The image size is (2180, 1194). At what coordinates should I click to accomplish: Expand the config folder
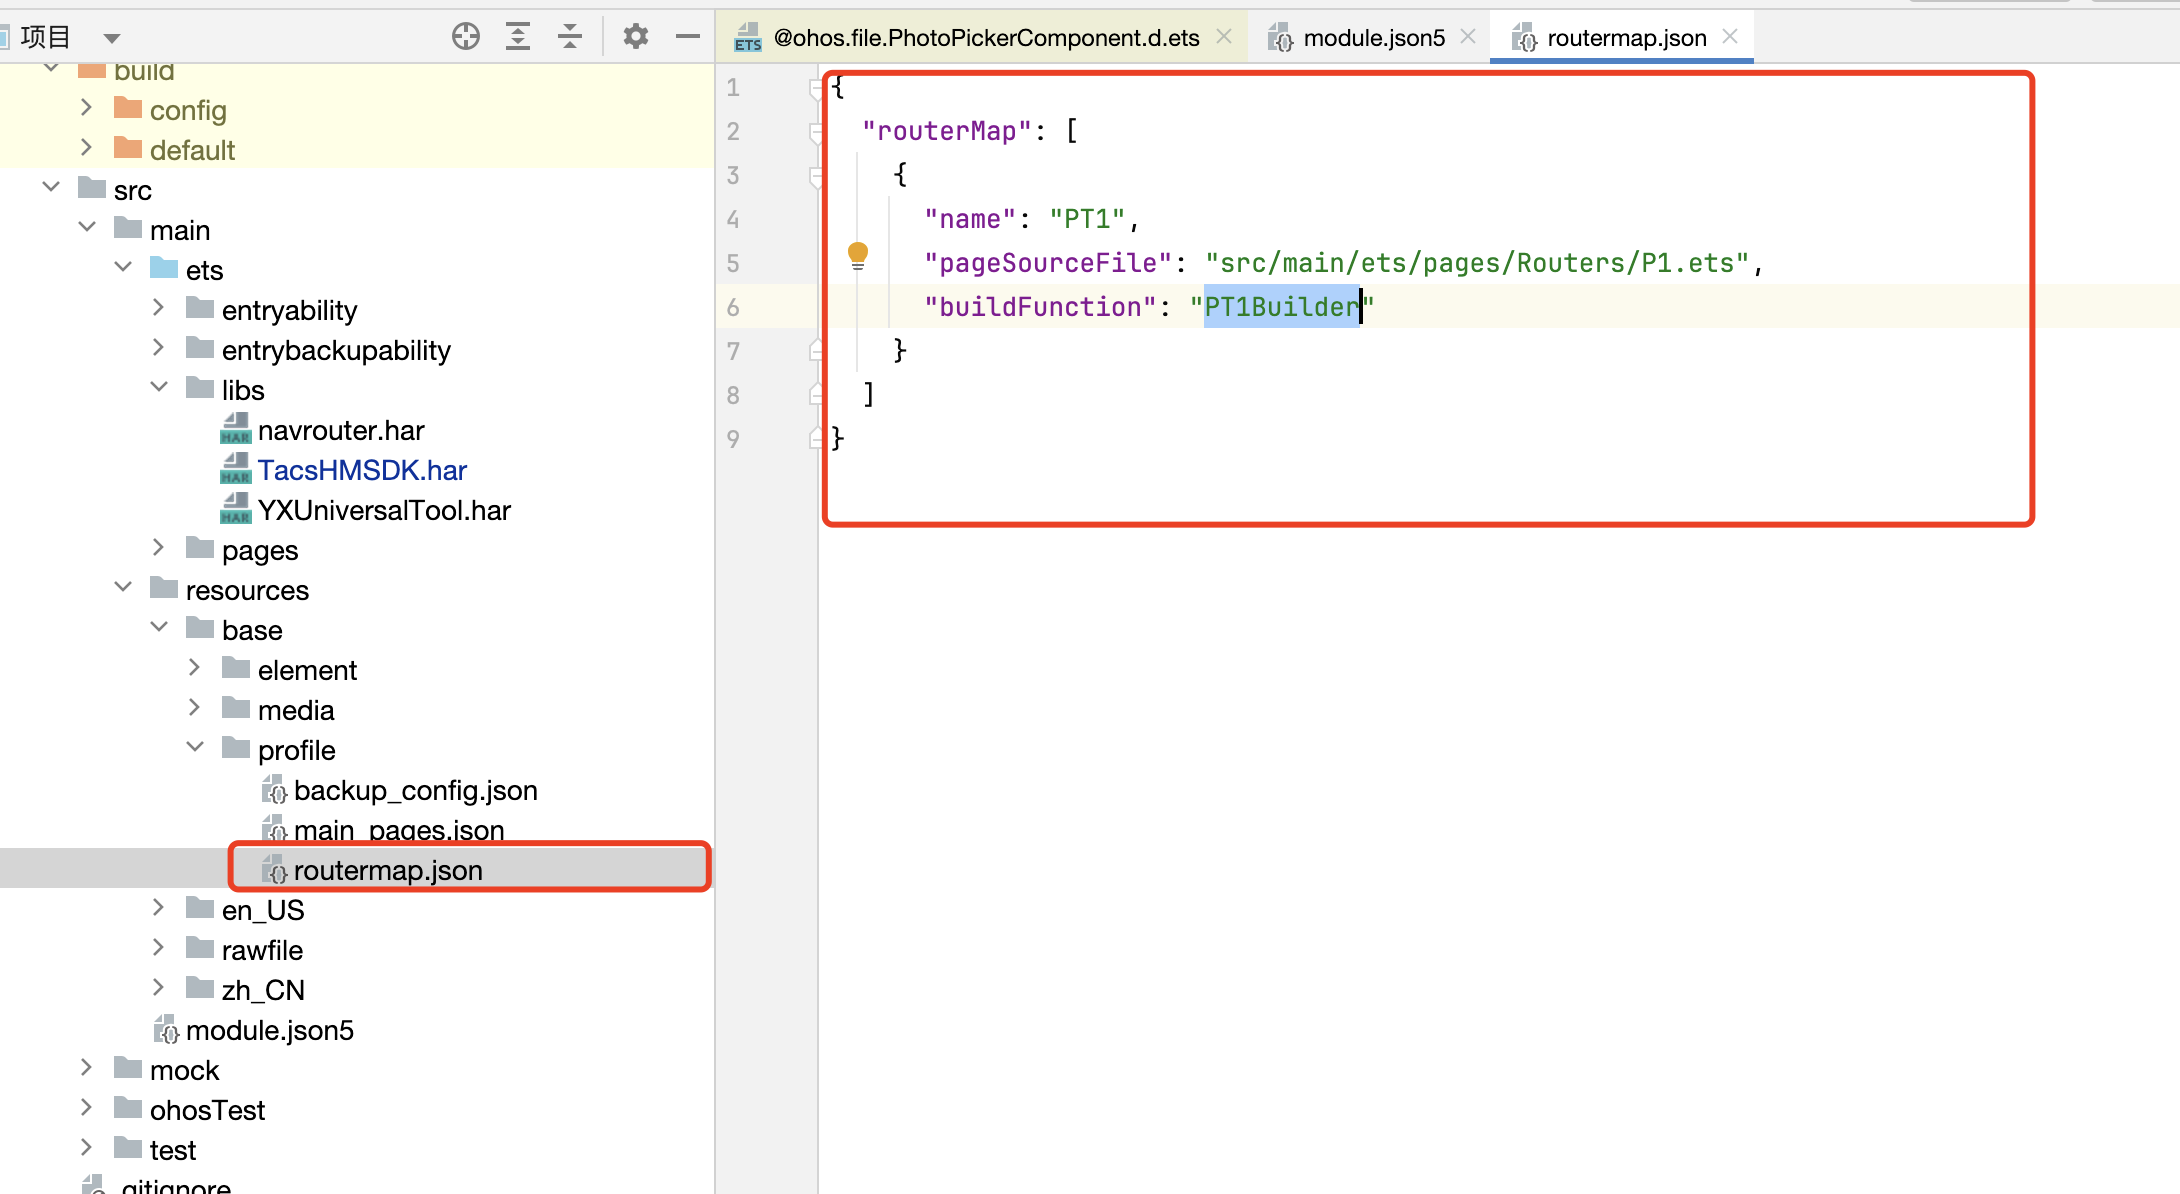(x=86, y=108)
